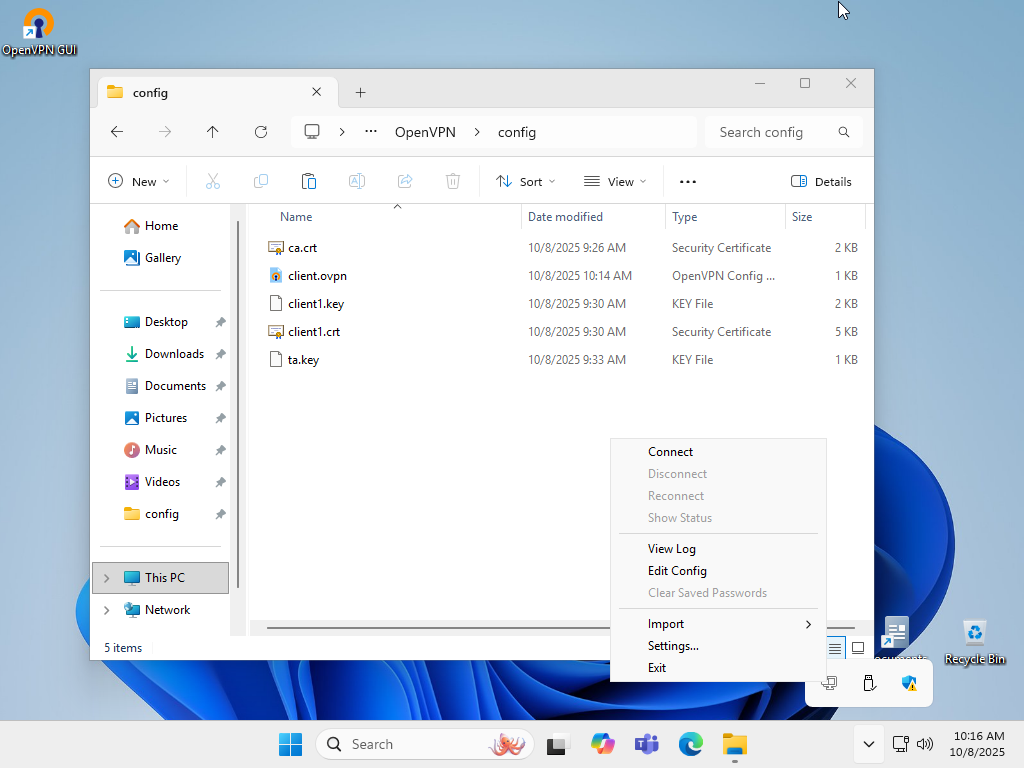Screen dimensions: 1024x768
Task: Open OpenVPN Settings... from the menu
Action: point(673,646)
